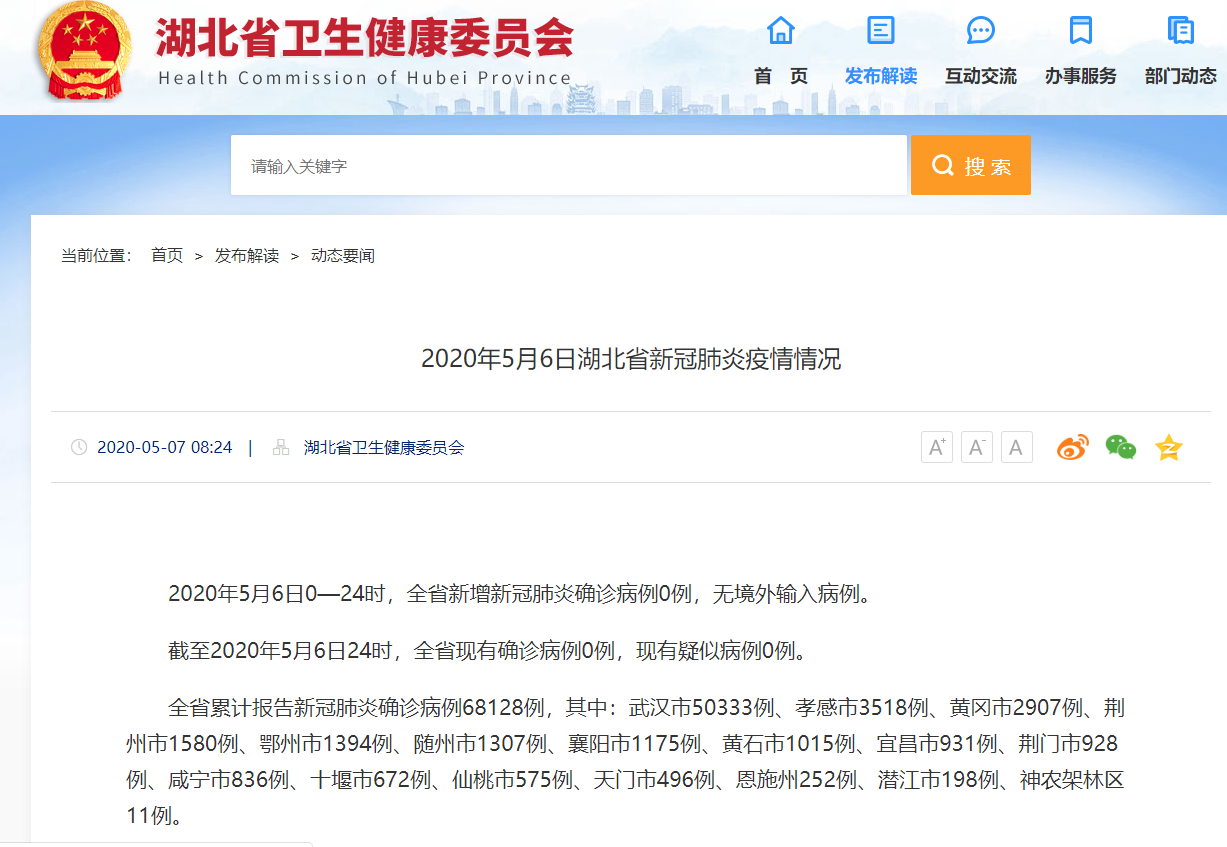Image resolution: width=1227 pixels, height=847 pixels.
Task: Decrease font size with A- button
Action: tap(977, 448)
